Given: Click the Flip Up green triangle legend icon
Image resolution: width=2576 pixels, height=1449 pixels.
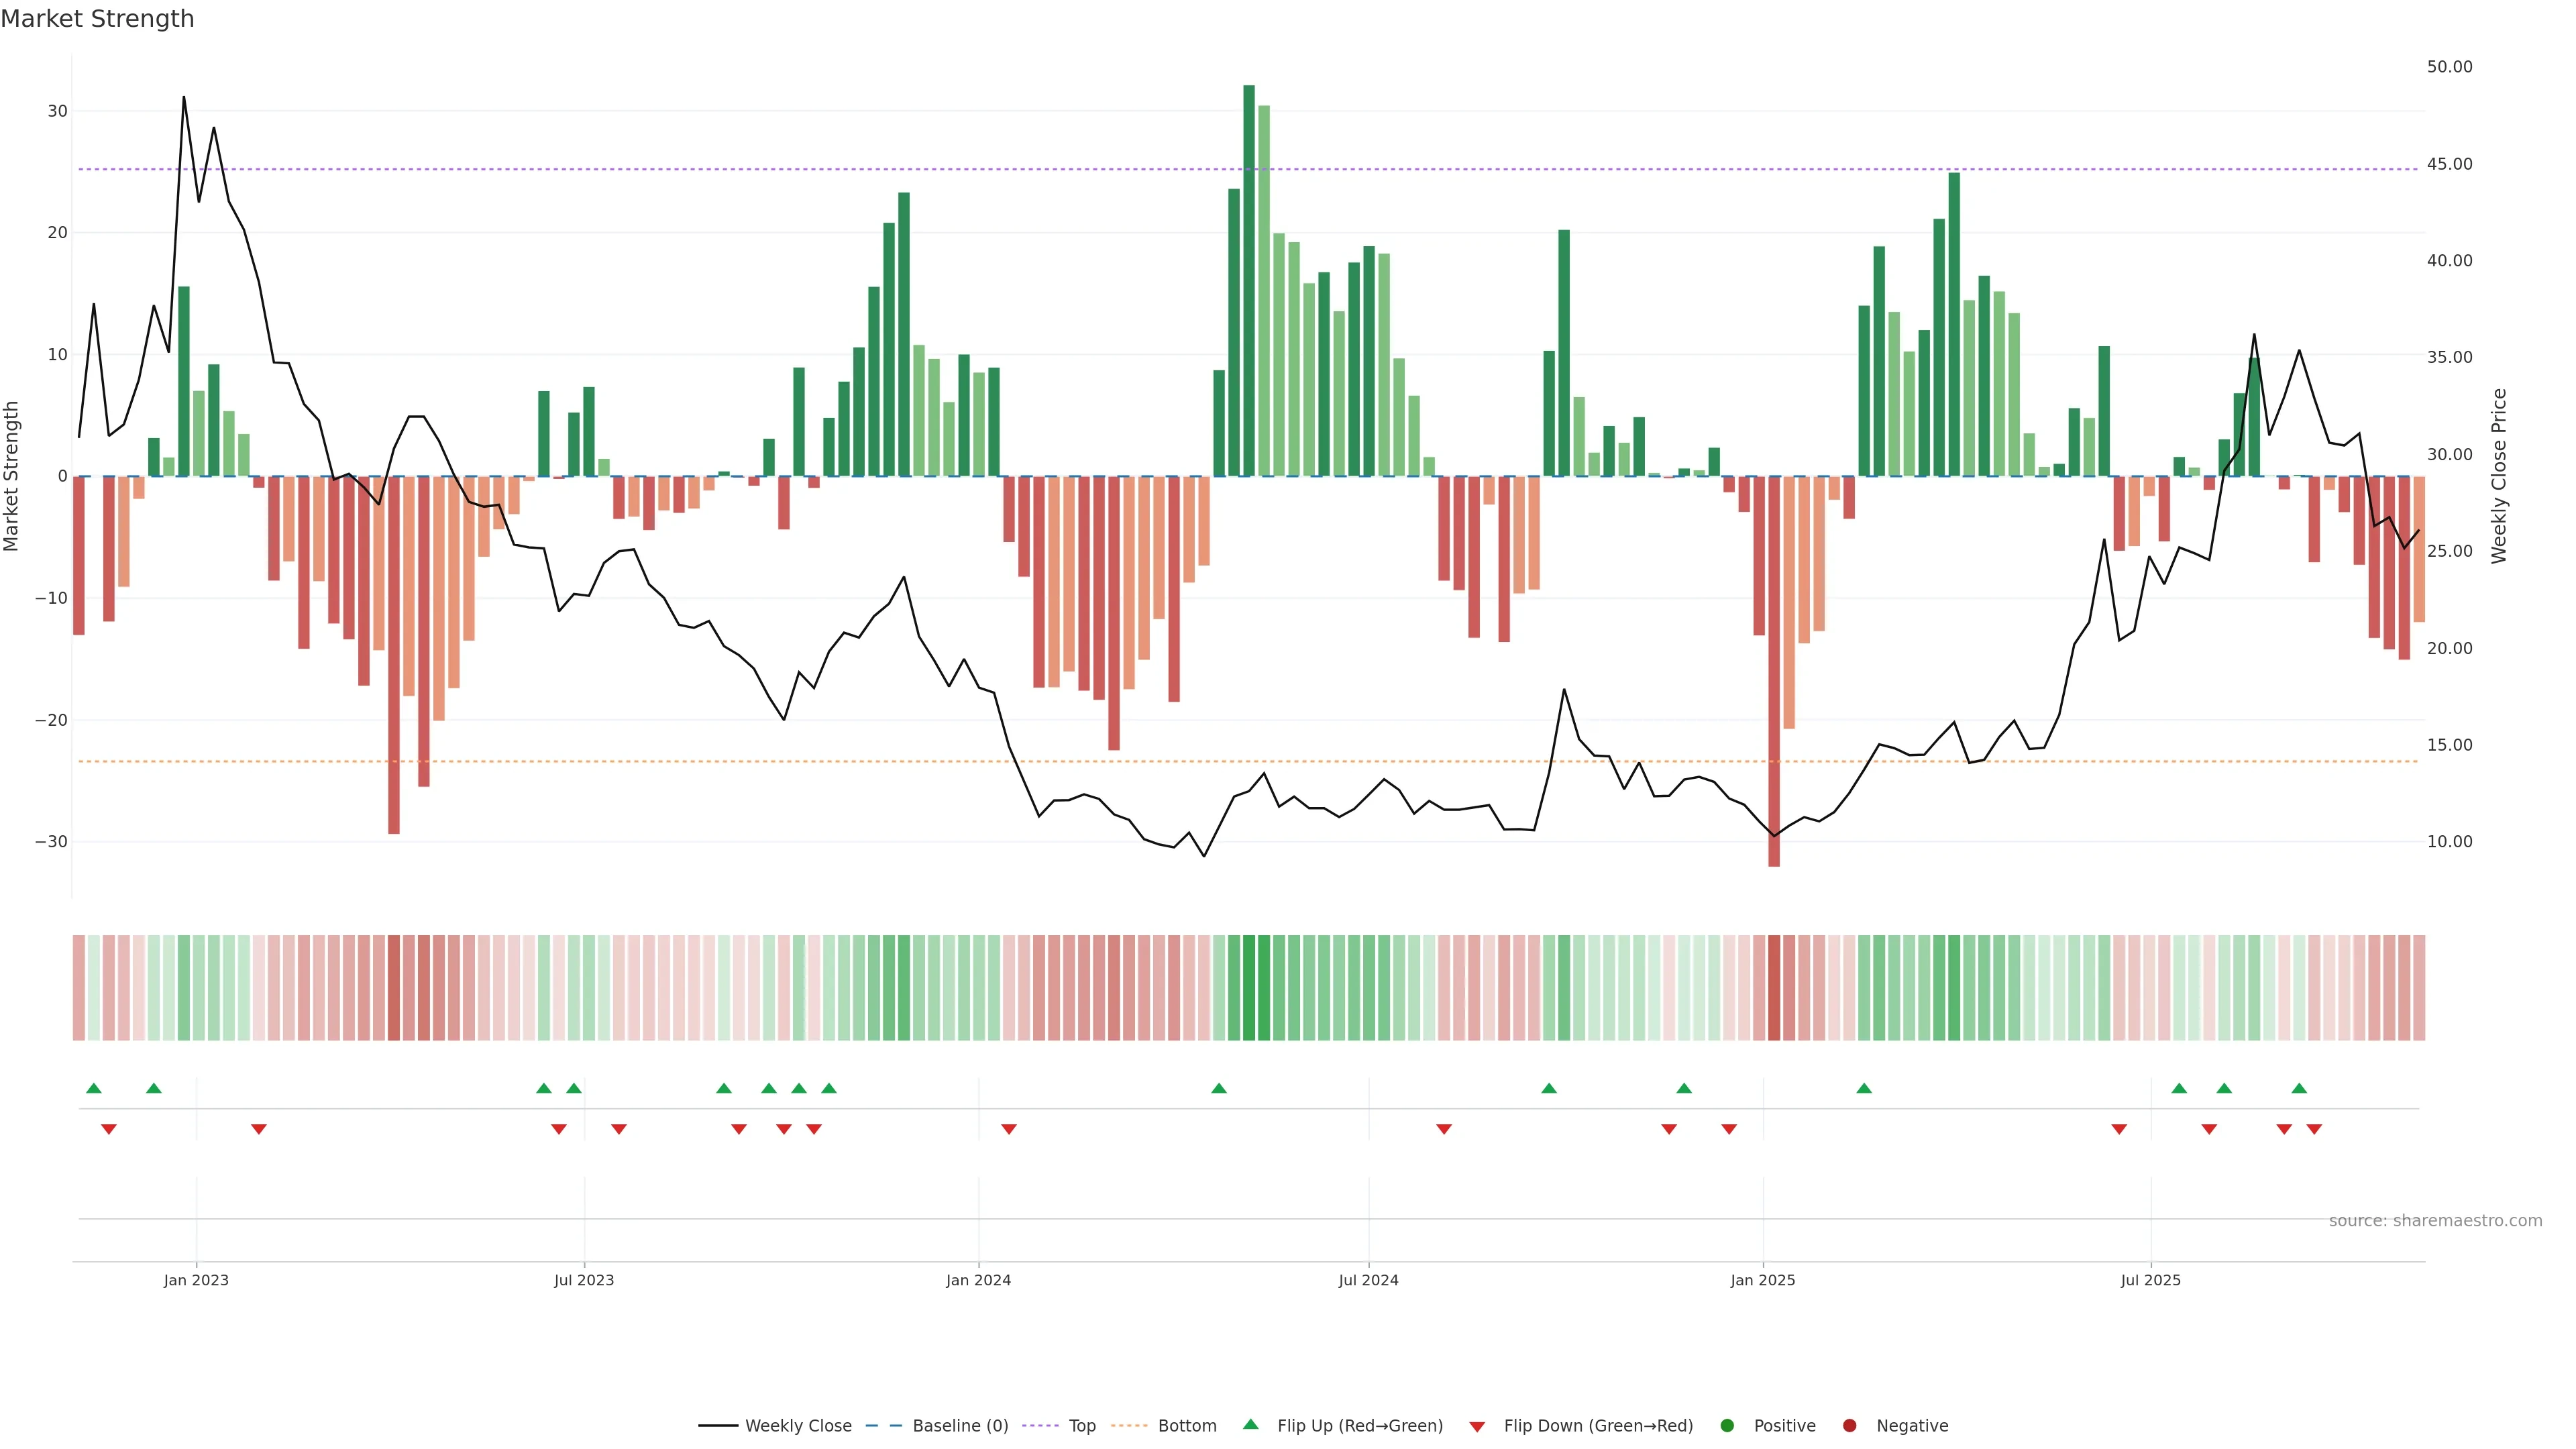Looking at the screenshot, I should coord(1250,1424).
